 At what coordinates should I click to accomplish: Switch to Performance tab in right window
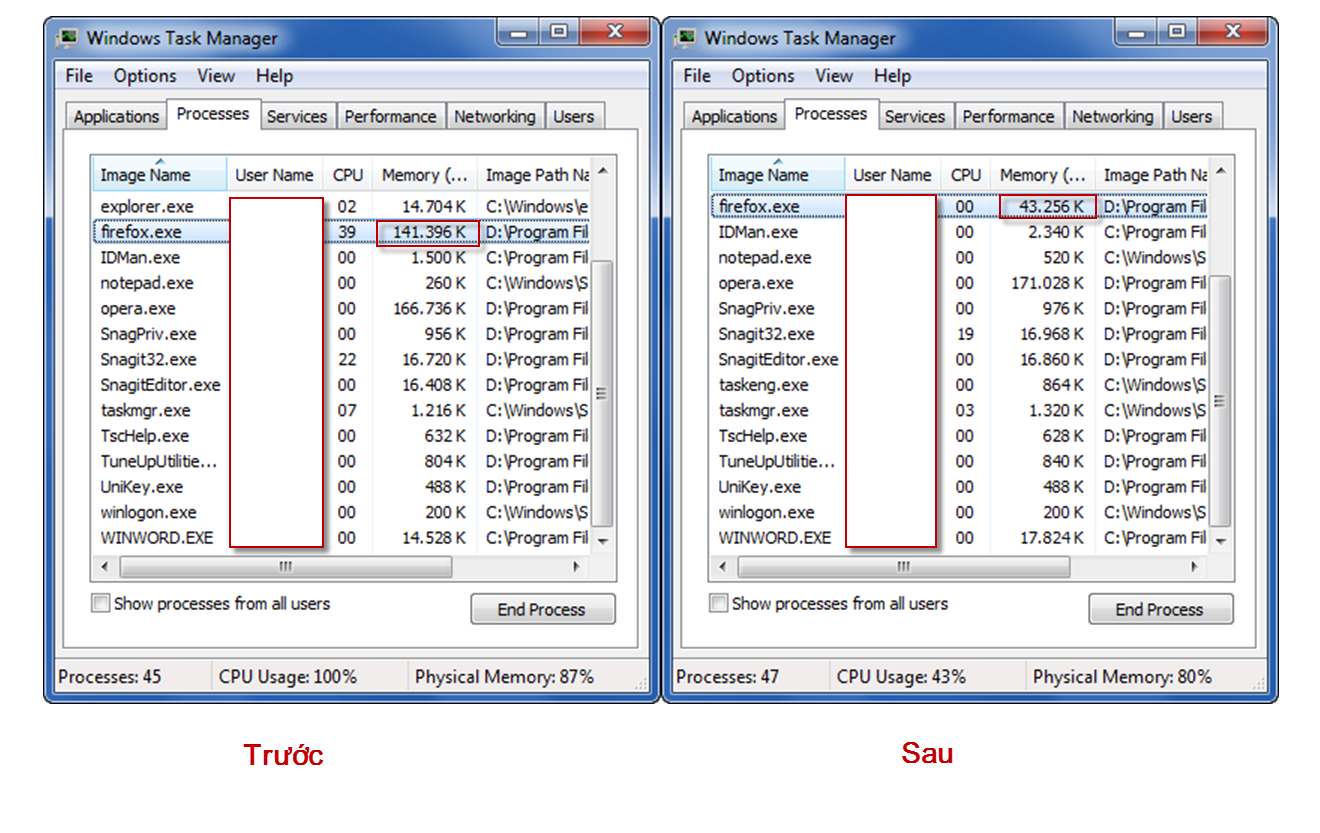click(1009, 117)
